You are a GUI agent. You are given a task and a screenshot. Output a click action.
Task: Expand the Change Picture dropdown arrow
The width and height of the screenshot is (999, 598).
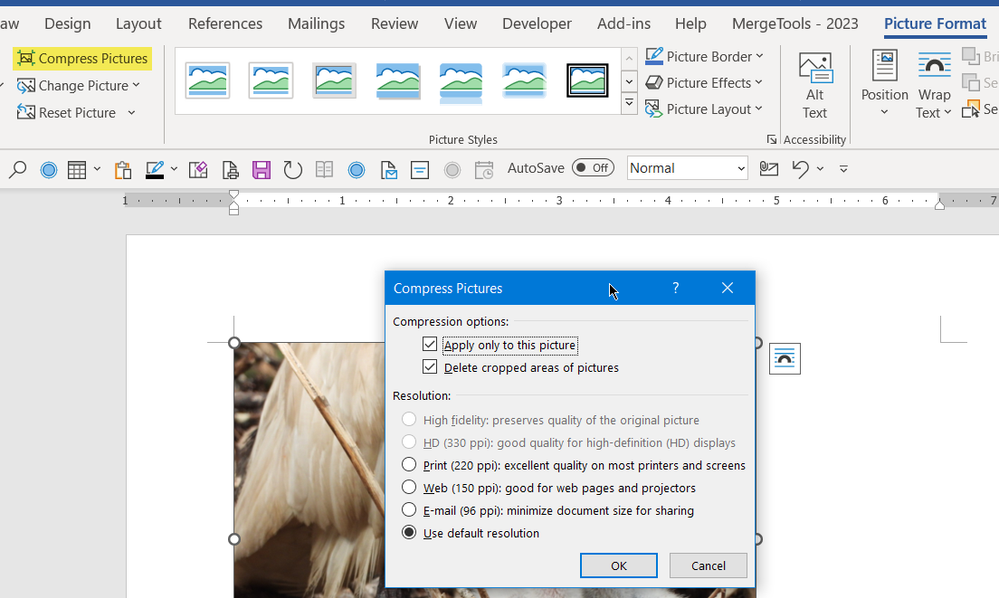click(136, 85)
